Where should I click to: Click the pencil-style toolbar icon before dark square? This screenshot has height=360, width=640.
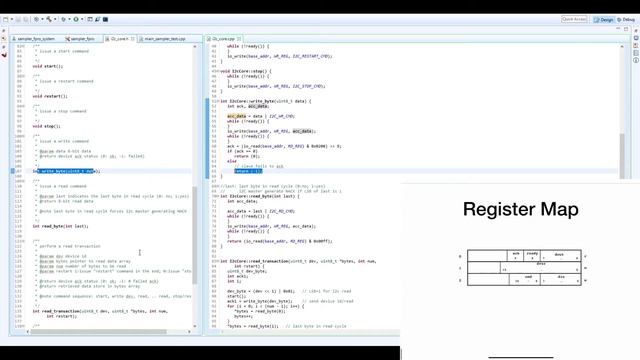click(x=98, y=19)
